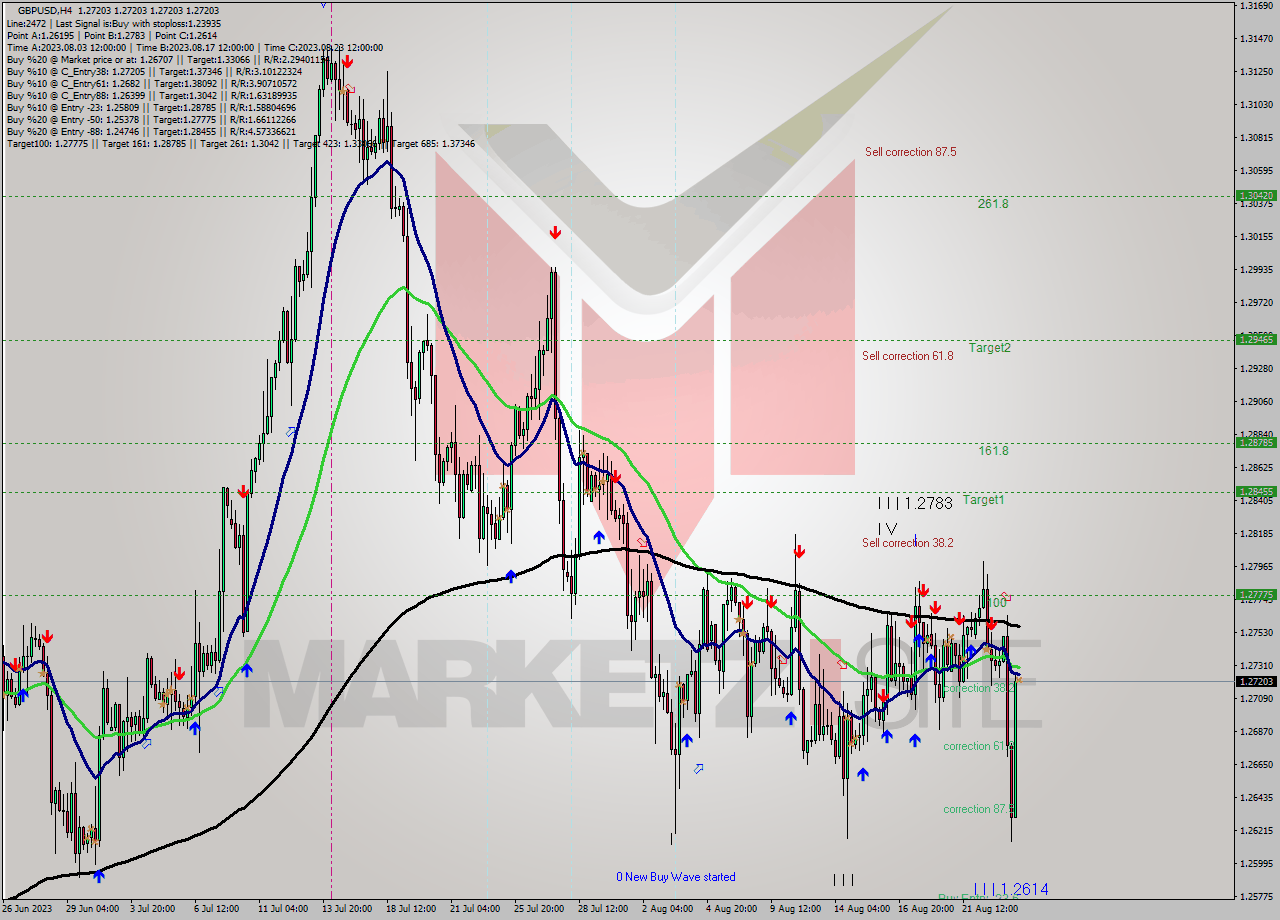
Task: Click the 1.29280 price axis value
Action: 1256,369
